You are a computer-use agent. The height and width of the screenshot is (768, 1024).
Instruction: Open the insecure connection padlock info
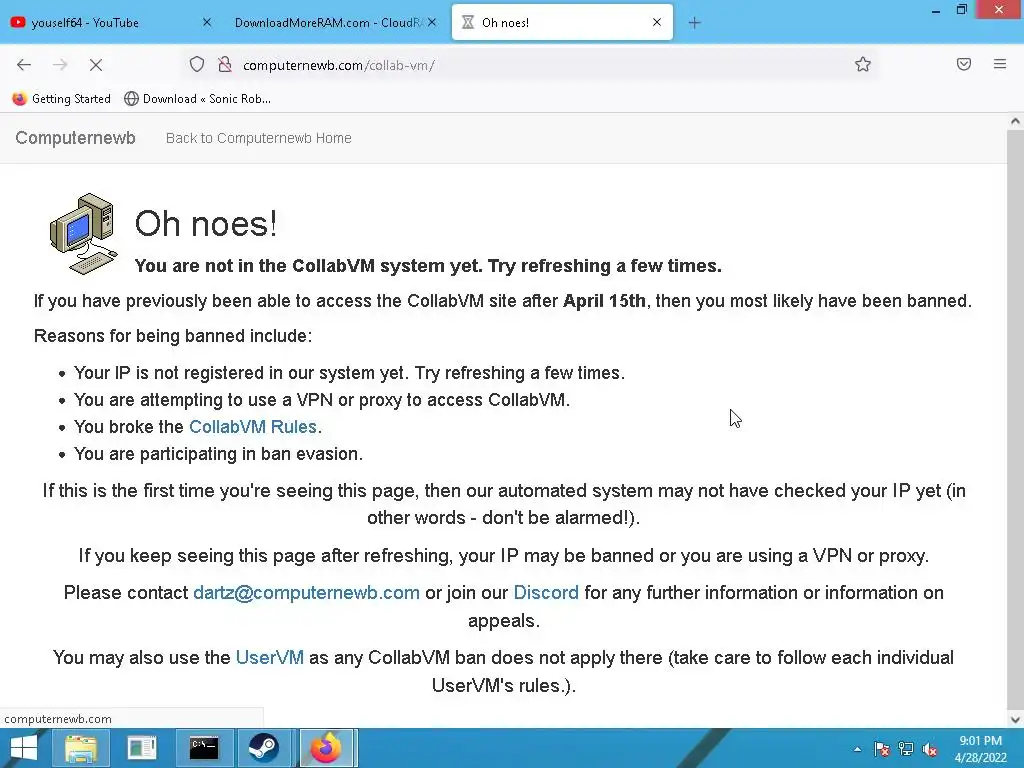(x=225, y=64)
